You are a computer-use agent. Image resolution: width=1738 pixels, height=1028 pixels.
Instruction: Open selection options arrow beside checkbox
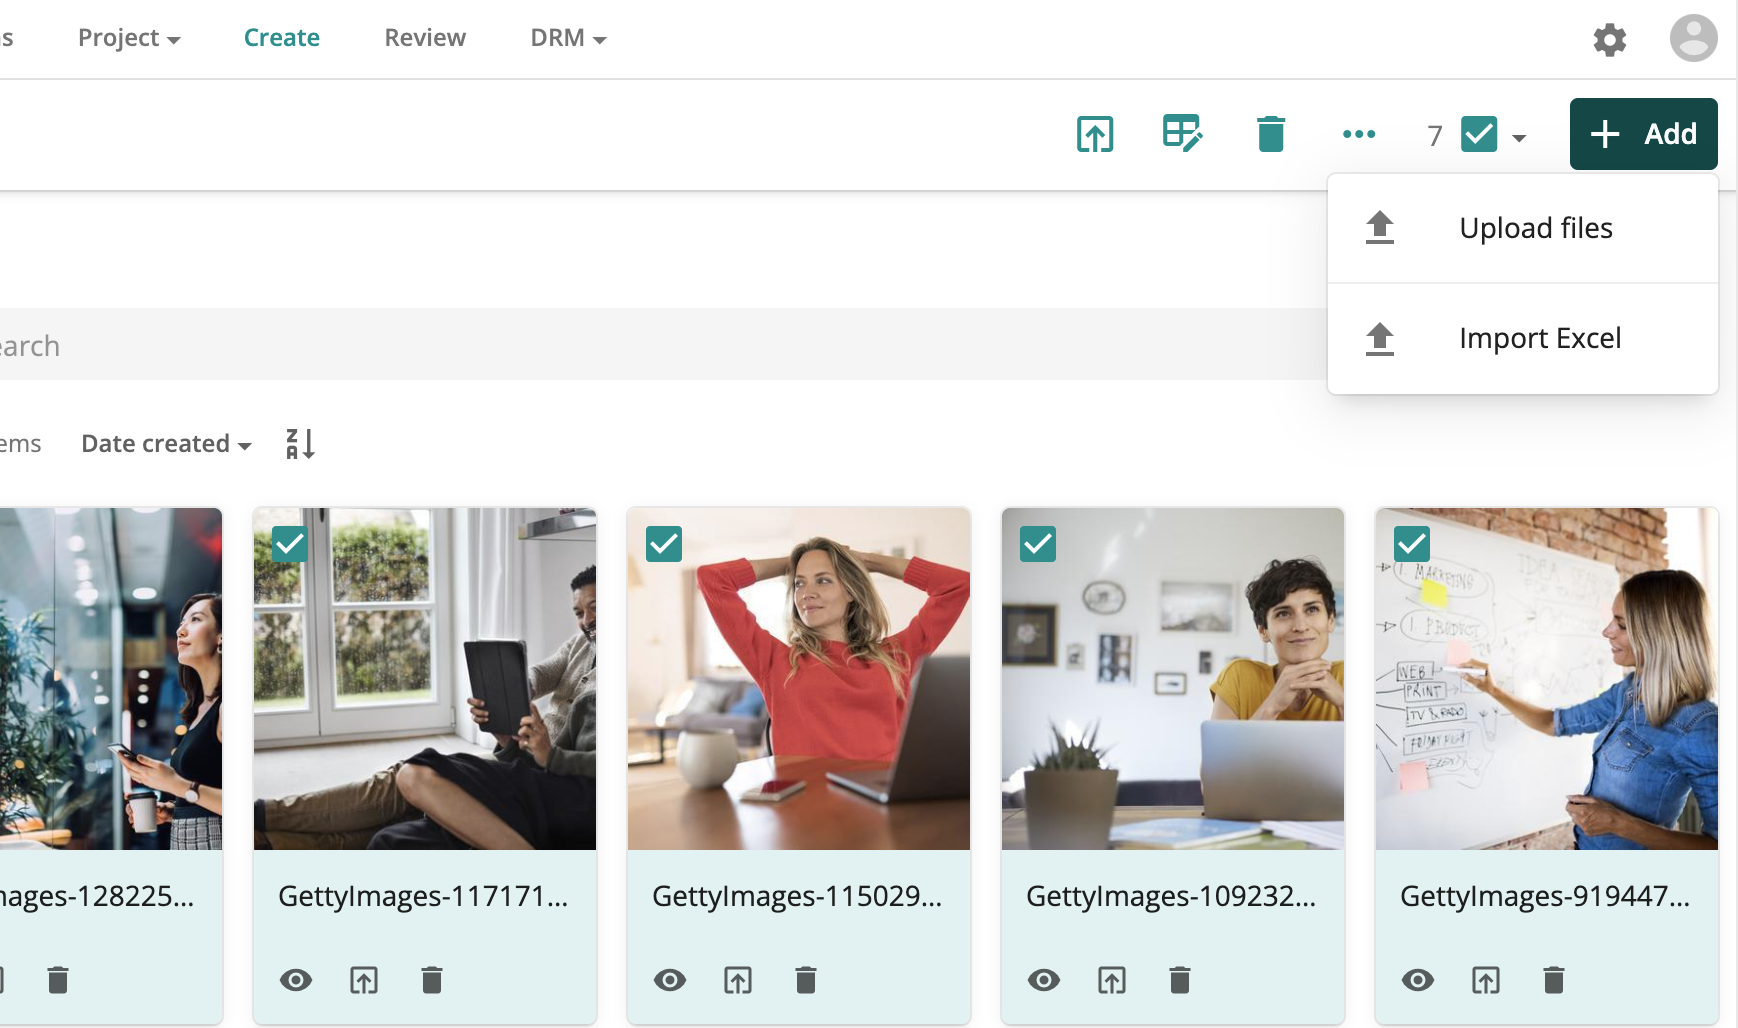(1519, 138)
